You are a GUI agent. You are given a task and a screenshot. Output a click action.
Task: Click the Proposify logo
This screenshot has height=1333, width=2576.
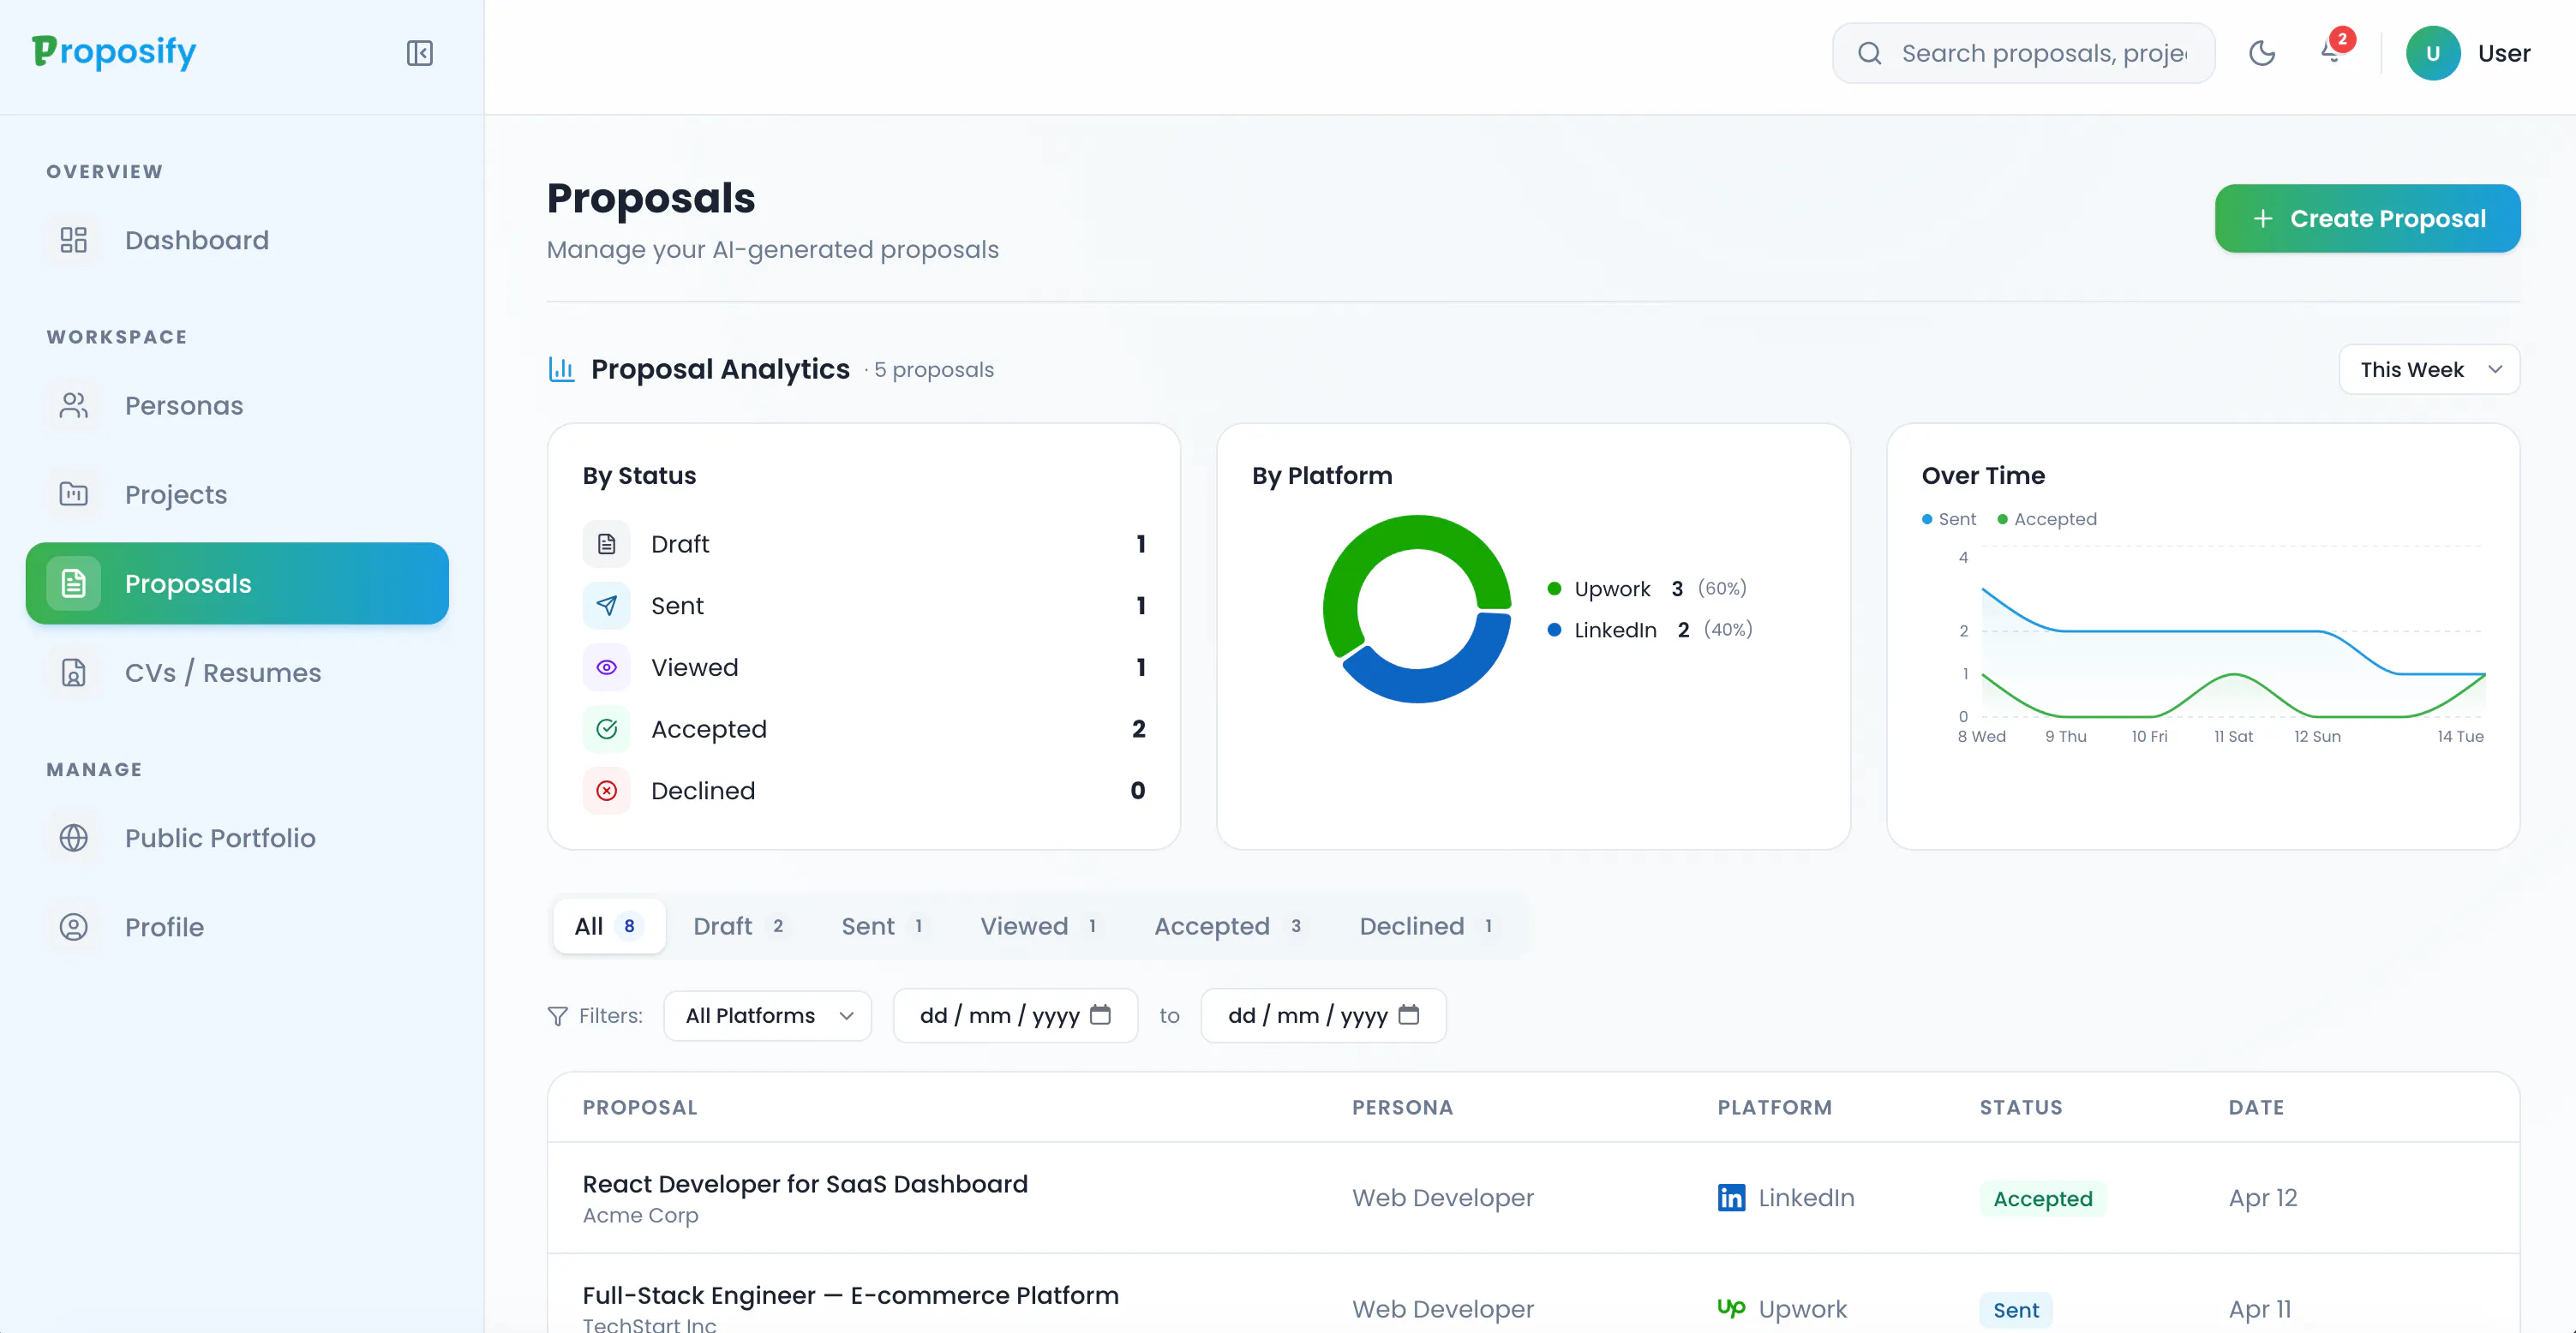(x=114, y=52)
